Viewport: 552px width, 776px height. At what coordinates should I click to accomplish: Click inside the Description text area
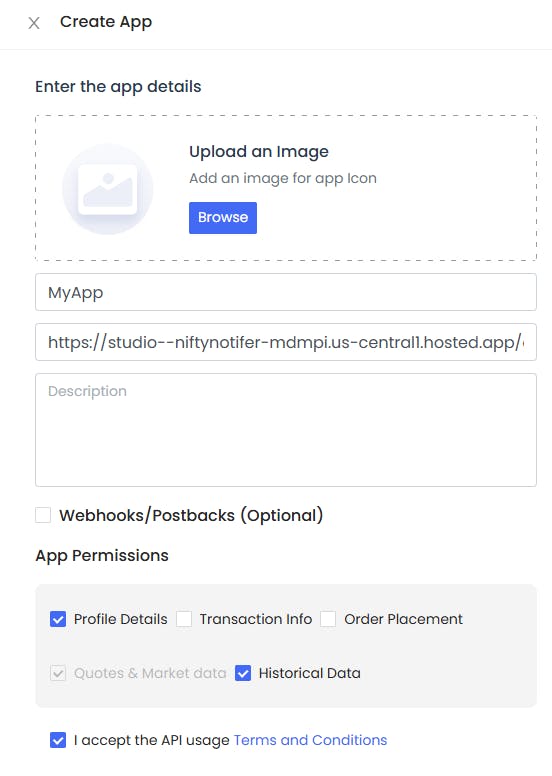[286, 430]
